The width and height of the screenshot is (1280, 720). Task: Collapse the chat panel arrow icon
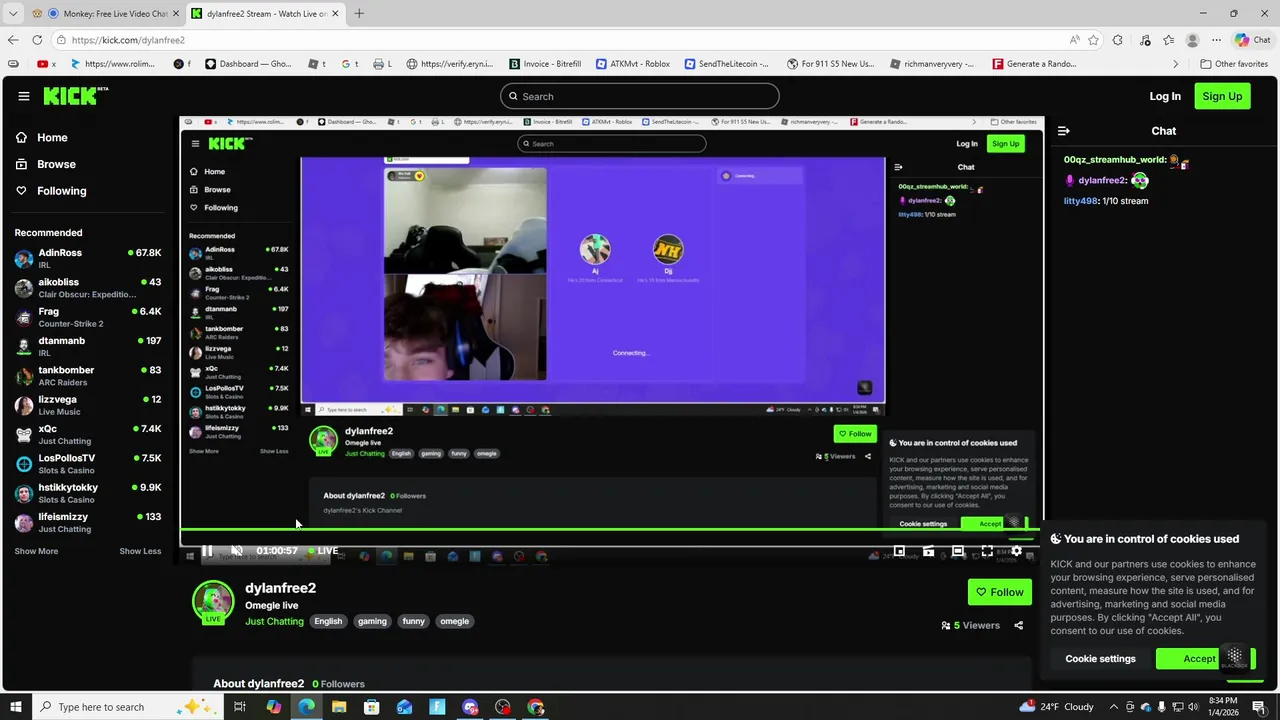point(1064,131)
